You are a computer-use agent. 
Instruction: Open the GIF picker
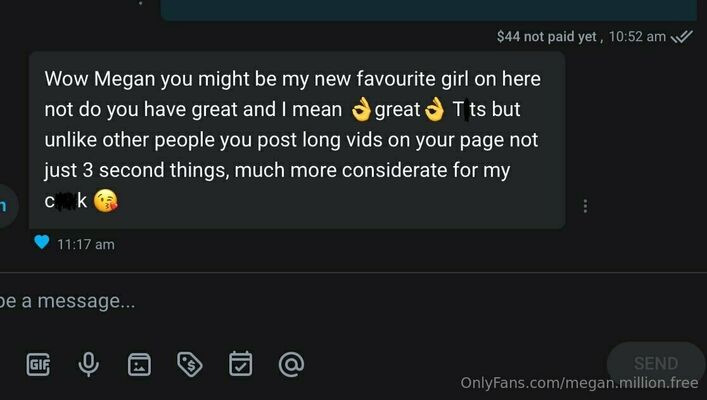tap(38, 364)
